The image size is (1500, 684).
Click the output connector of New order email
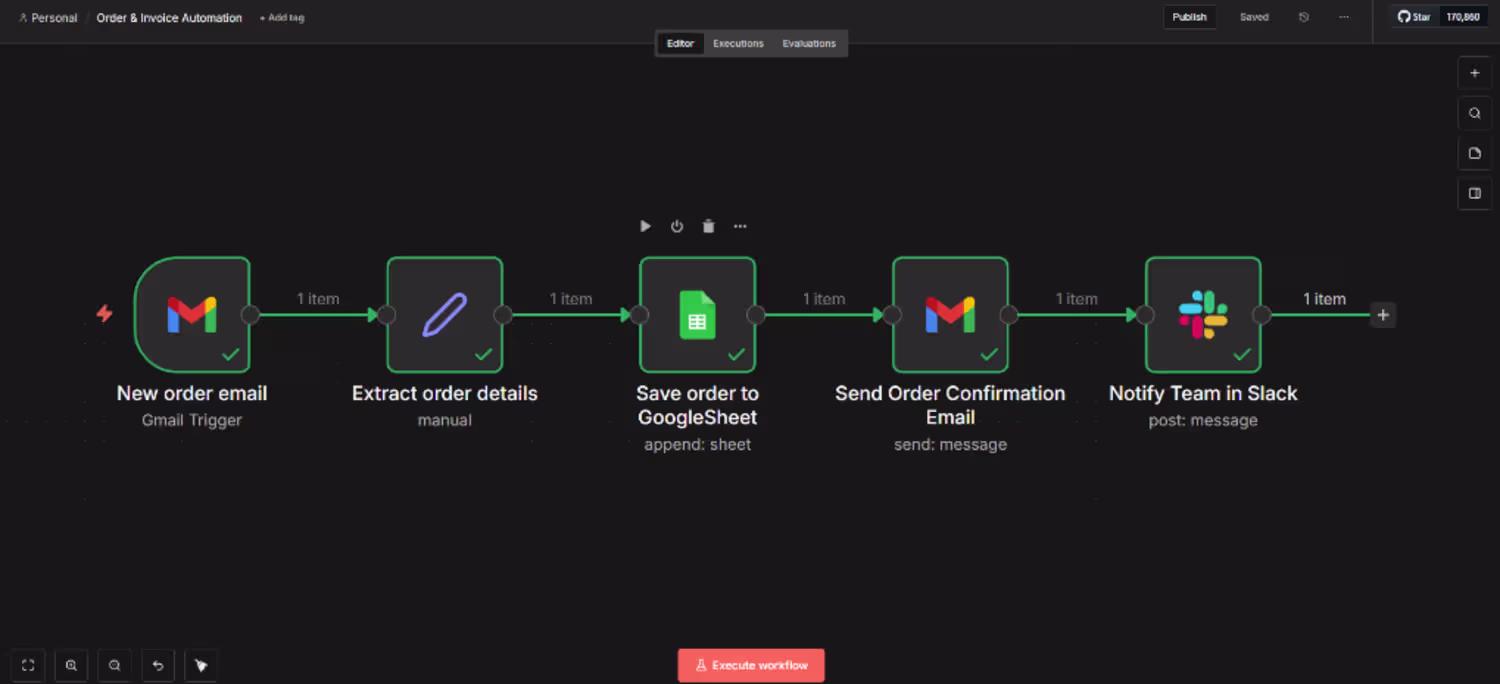click(251, 315)
